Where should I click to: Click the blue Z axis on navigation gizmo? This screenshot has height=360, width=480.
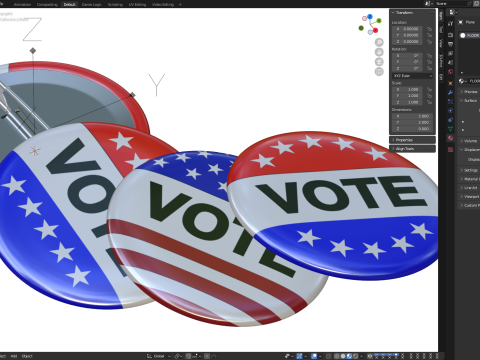coord(370,16)
